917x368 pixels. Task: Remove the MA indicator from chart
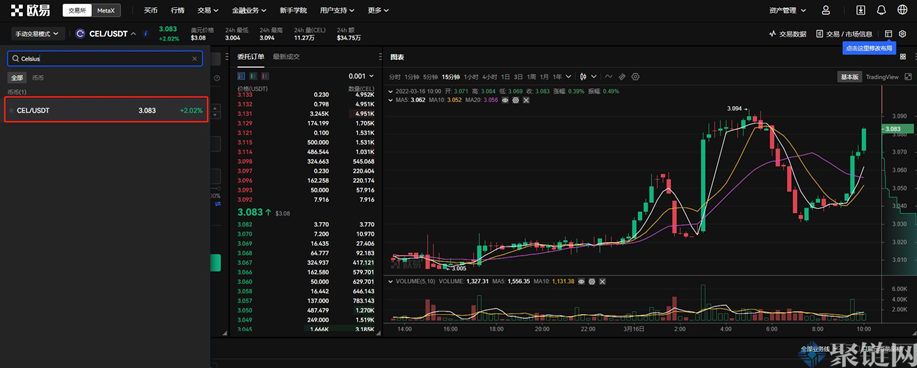tap(526, 100)
